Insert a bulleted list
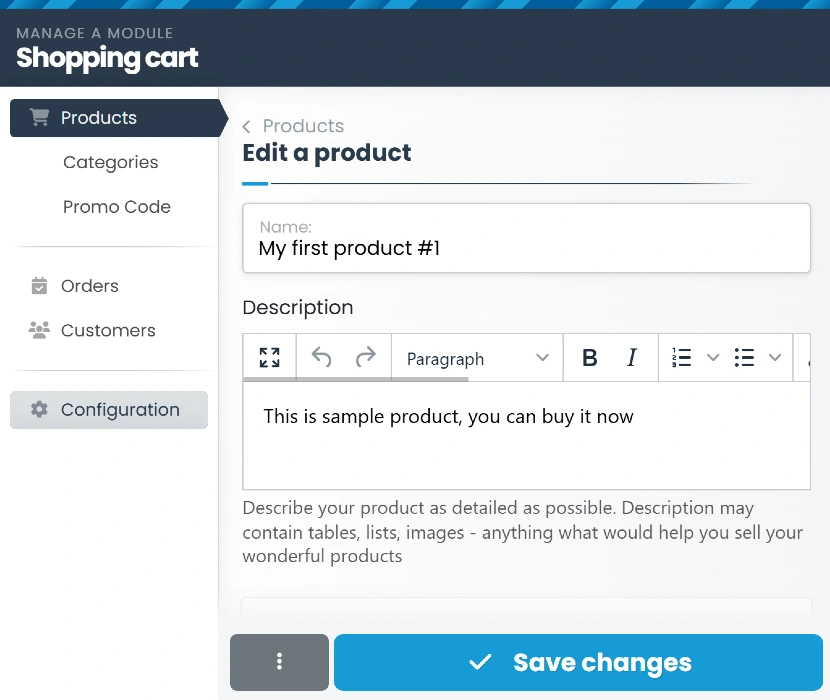The width and height of the screenshot is (830, 700). (x=744, y=358)
